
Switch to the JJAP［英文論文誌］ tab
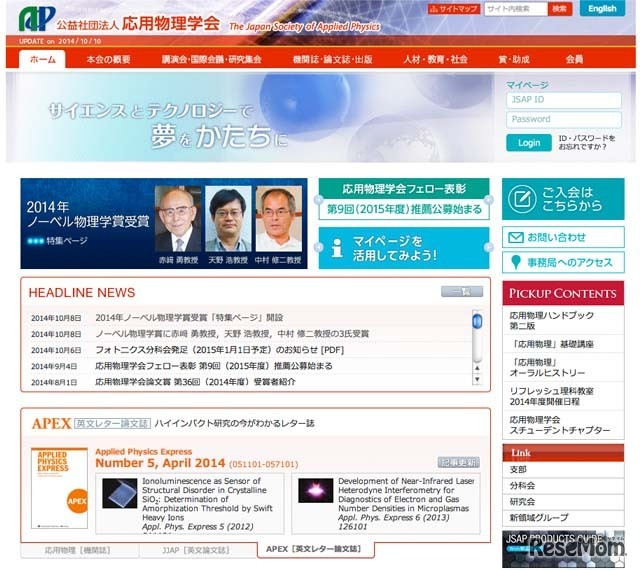pos(196,550)
